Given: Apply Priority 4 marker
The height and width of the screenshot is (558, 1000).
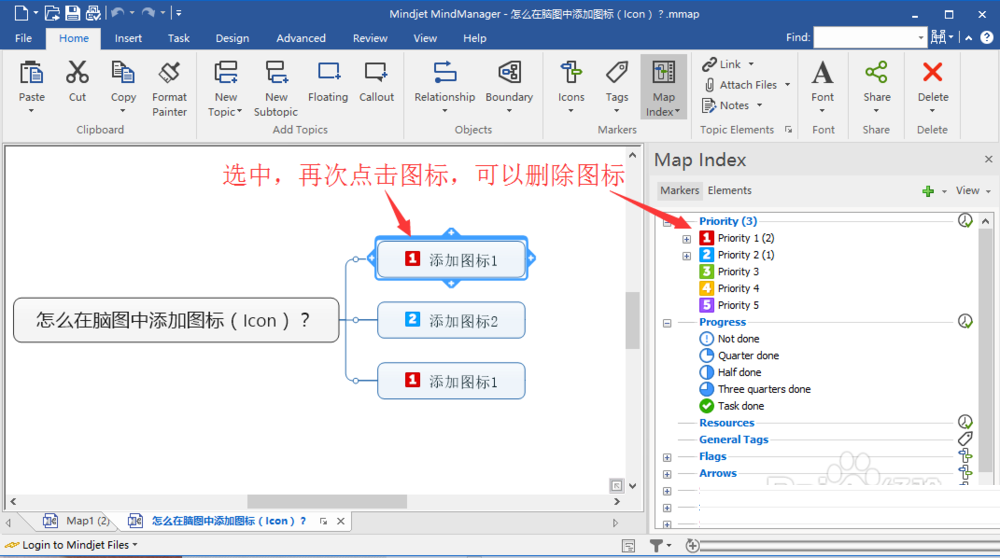Looking at the screenshot, I should (729, 288).
